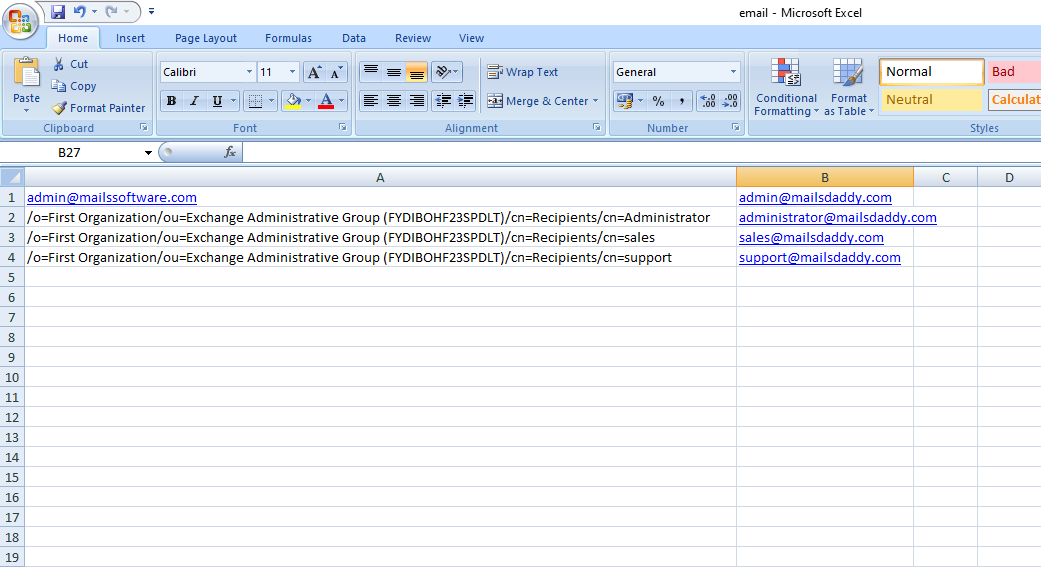Middle align cell contents
The image size is (1041, 567).
coord(394,72)
